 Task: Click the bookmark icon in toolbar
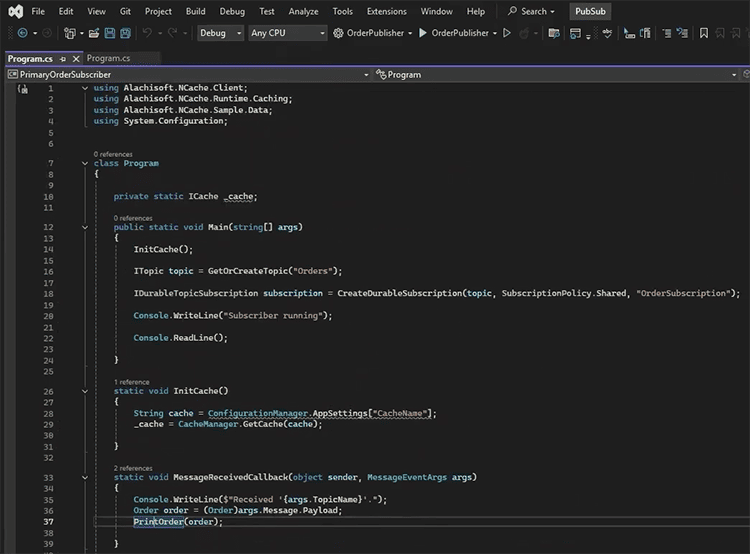click(704, 33)
